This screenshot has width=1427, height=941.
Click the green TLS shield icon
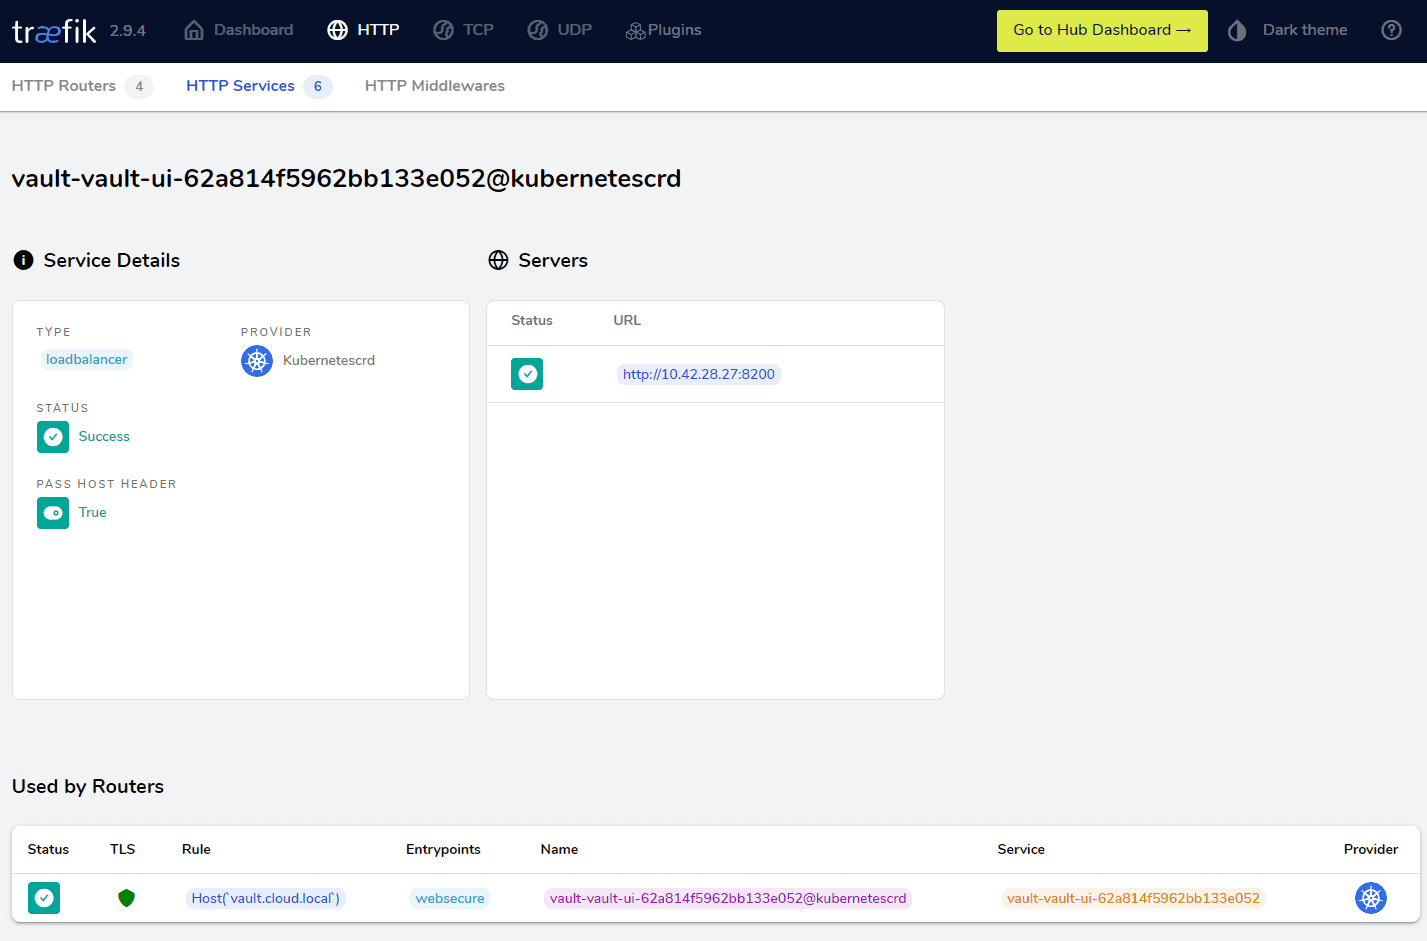pyautogui.click(x=126, y=898)
